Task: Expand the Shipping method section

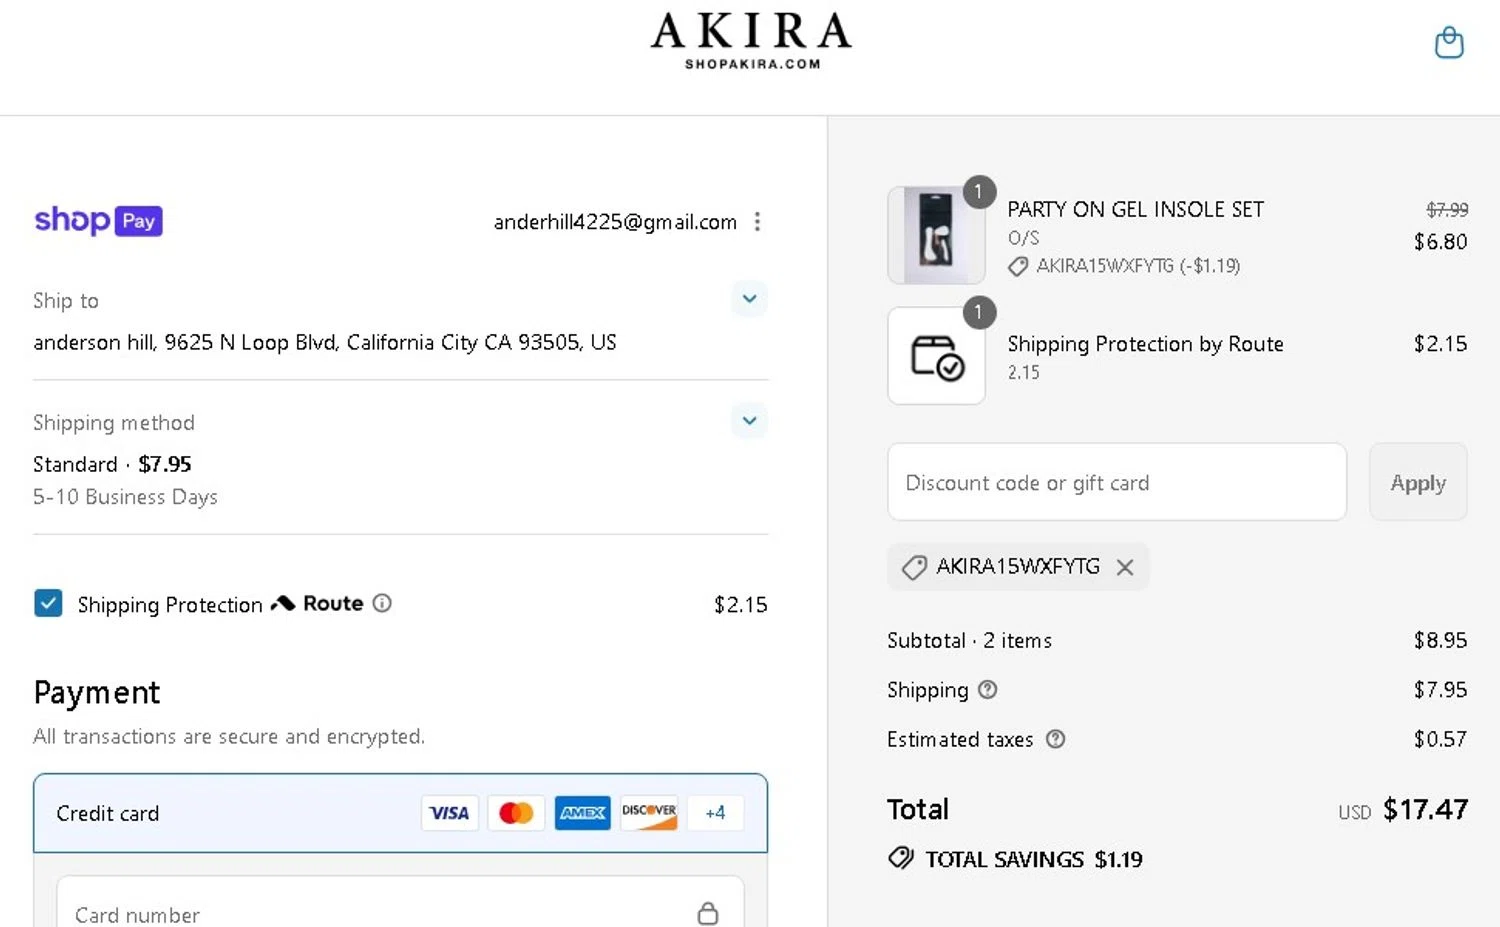Action: (749, 421)
